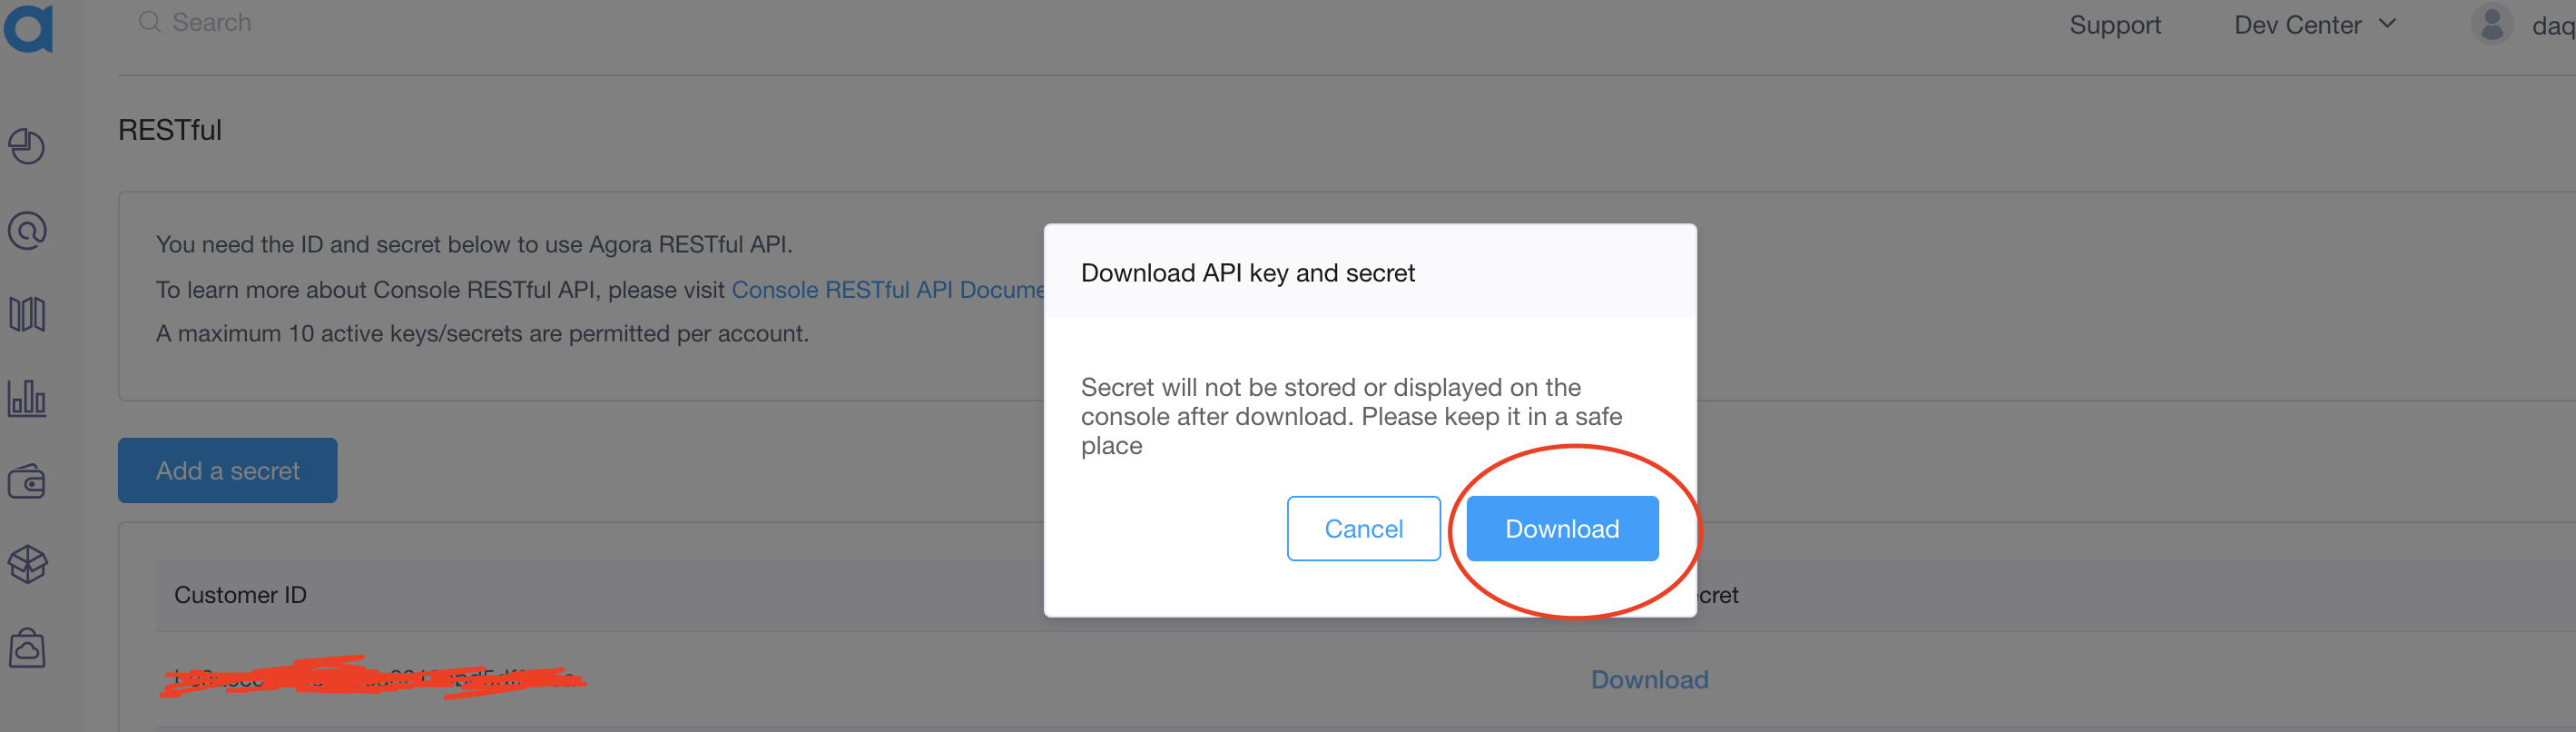
Task: Open the map-style sidebar icon
Action: [x=27, y=315]
